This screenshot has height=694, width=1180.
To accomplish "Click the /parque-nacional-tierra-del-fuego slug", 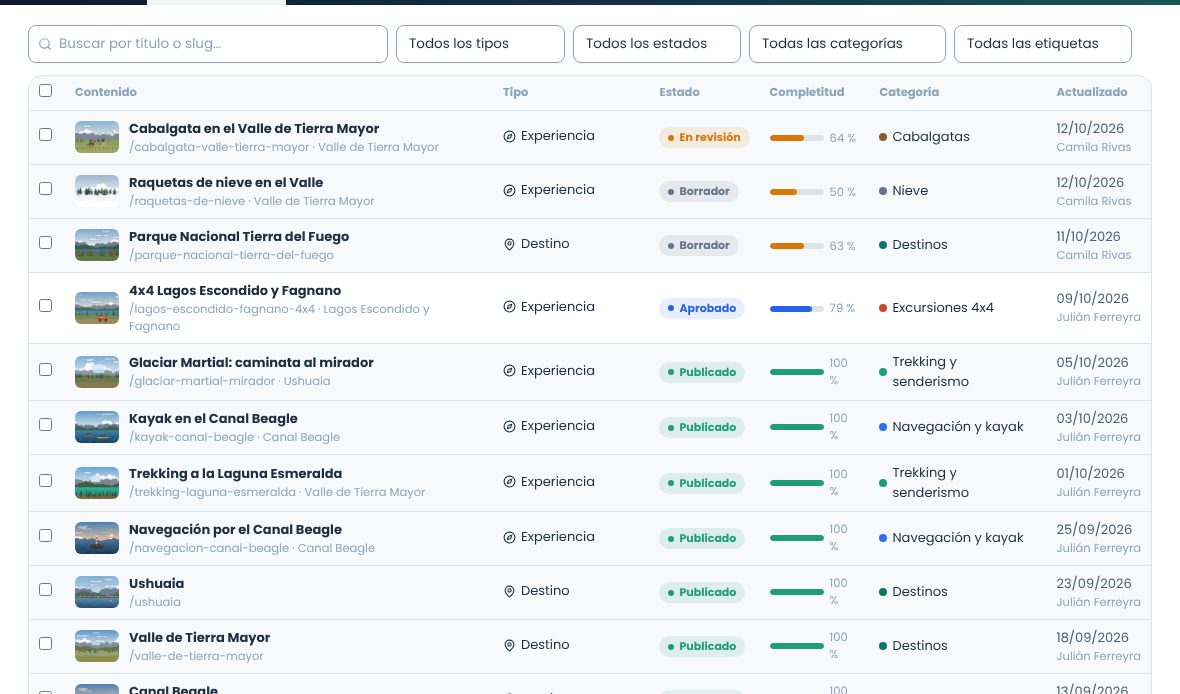I will 231,255.
